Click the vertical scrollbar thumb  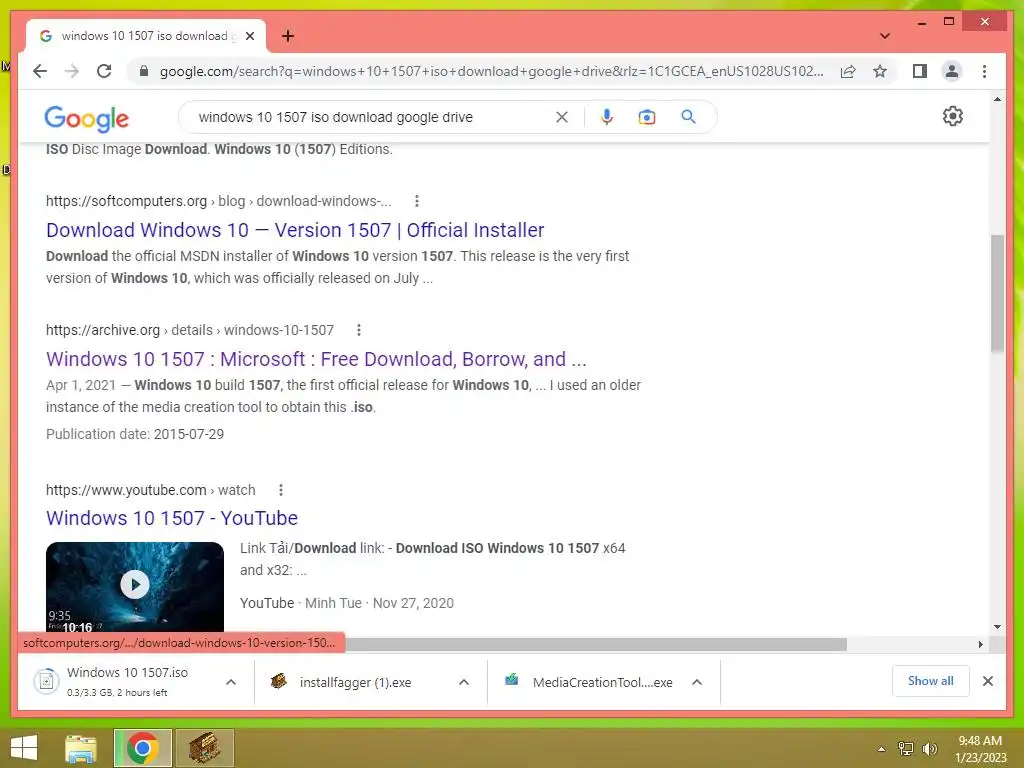[997, 294]
